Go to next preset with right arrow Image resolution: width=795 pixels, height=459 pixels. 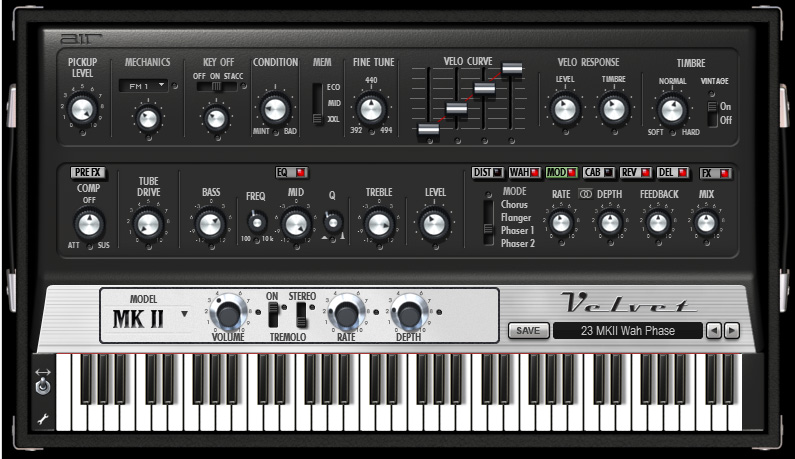click(732, 331)
